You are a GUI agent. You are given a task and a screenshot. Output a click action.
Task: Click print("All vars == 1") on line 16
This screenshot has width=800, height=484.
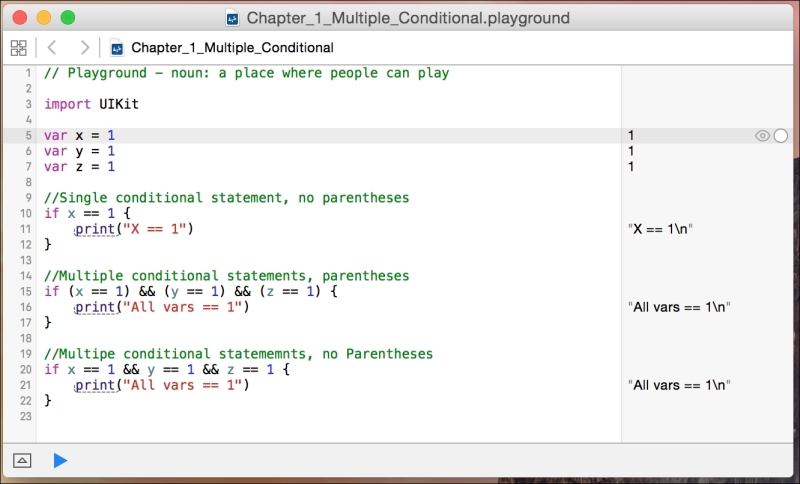pos(162,307)
